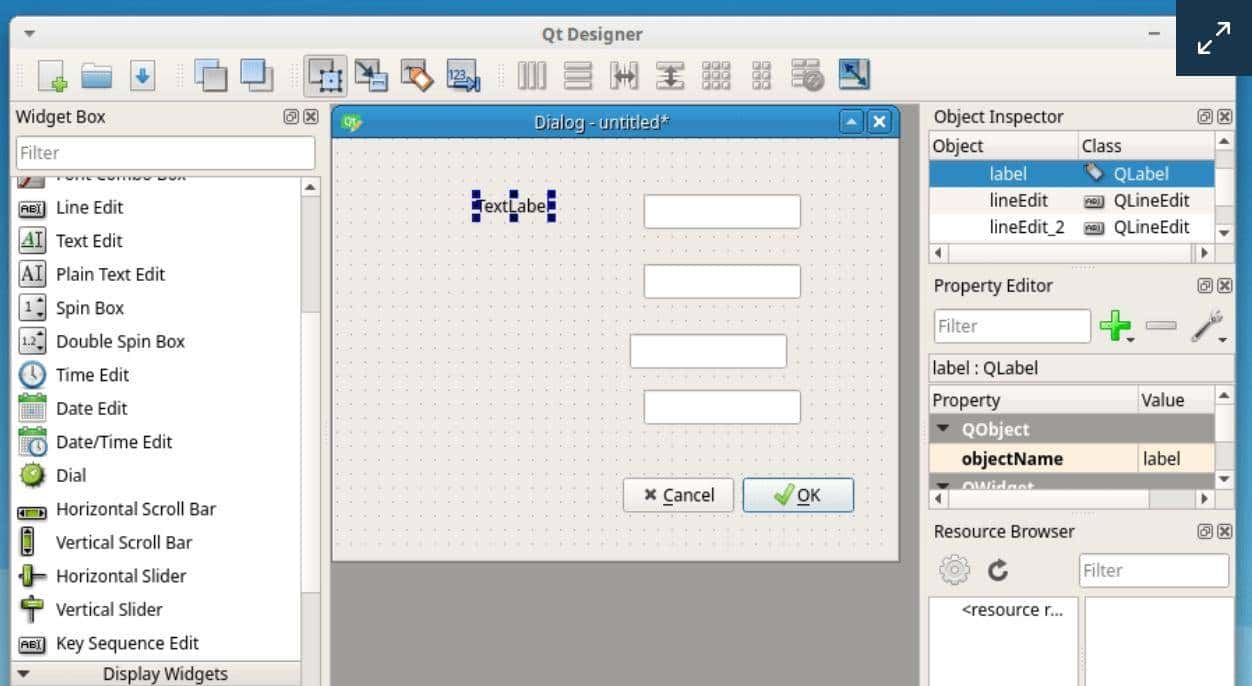Add dynamic property with green plus icon
Image resolution: width=1252 pixels, height=686 pixels.
1116,326
